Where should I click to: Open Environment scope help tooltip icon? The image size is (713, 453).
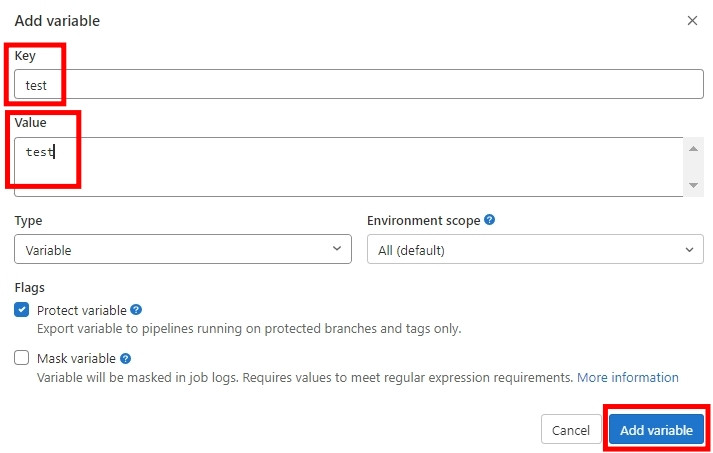(x=490, y=220)
